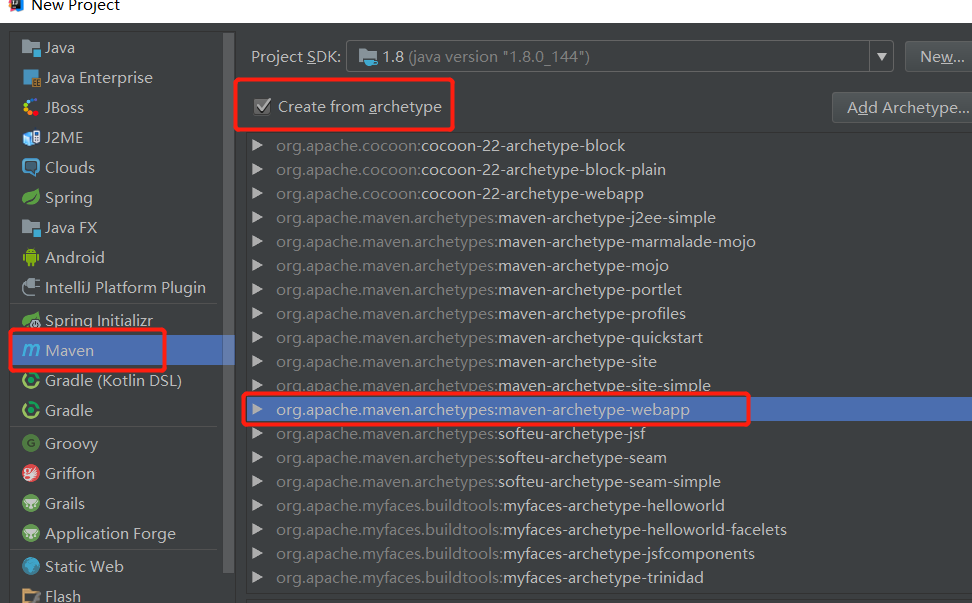Click the Application Forge icon
The width and height of the screenshot is (972, 603).
31,533
